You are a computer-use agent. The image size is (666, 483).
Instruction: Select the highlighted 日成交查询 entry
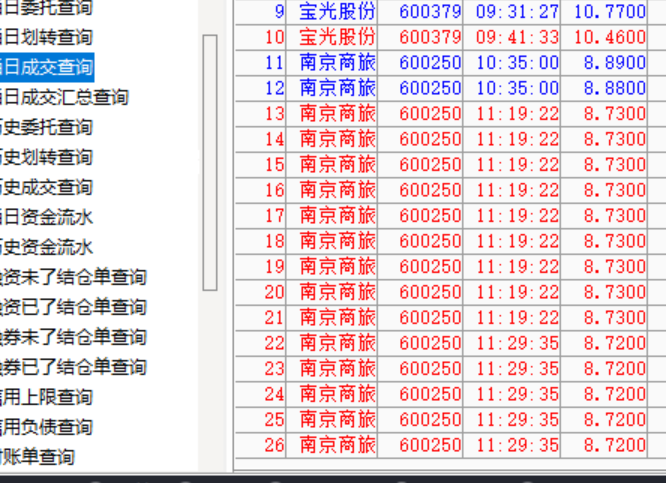(47, 67)
